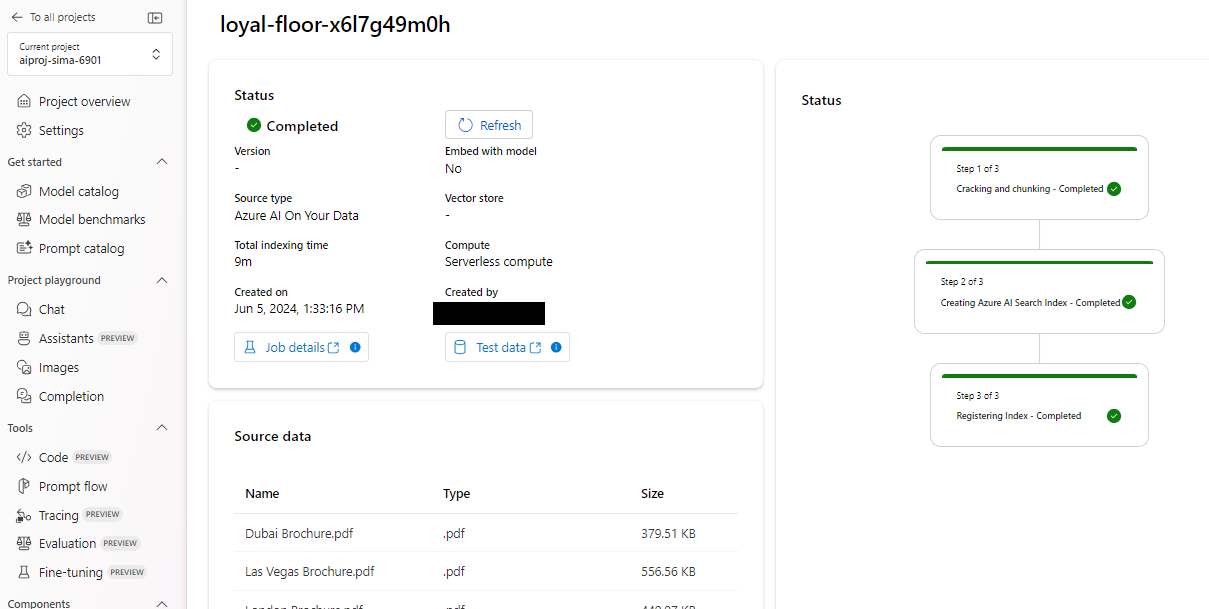
Task: Click the Azure AI On Your Data value
Action: pos(296,215)
